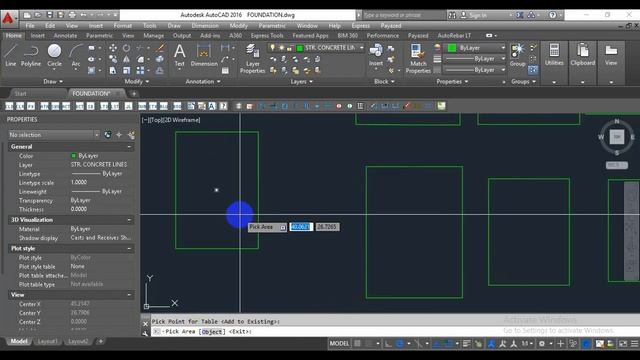
Task: Open the Dimension menu
Action: (205, 26)
